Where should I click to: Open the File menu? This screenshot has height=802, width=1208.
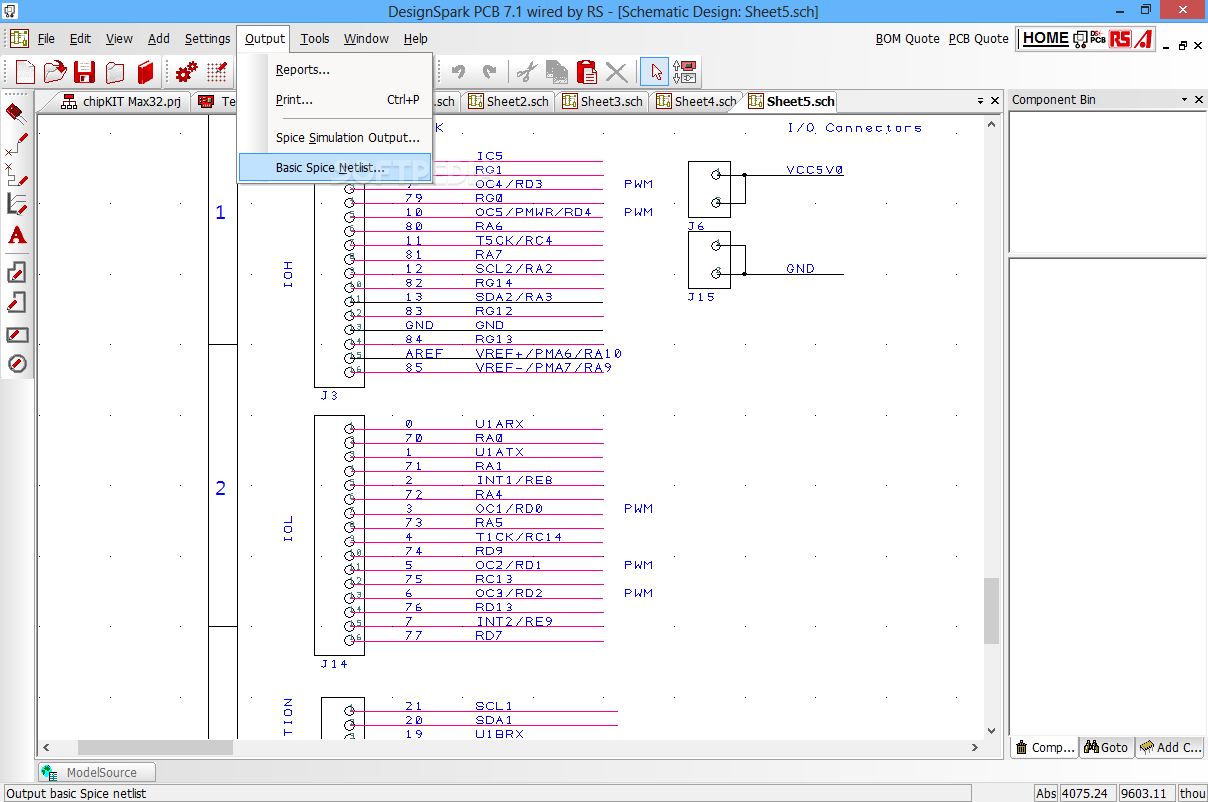46,39
